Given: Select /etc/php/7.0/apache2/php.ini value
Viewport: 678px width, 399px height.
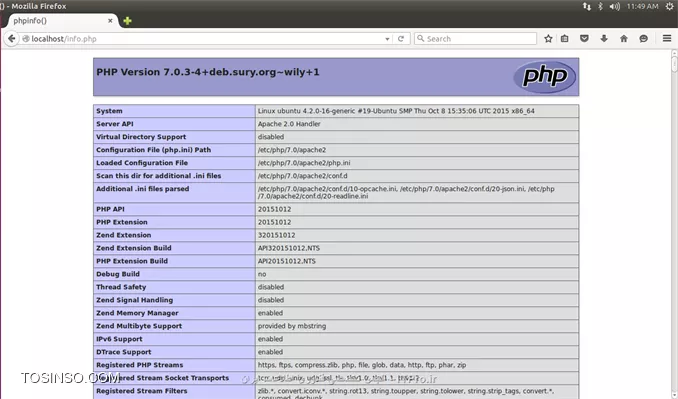Looking at the screenshot, I should (x=304, y=163).
